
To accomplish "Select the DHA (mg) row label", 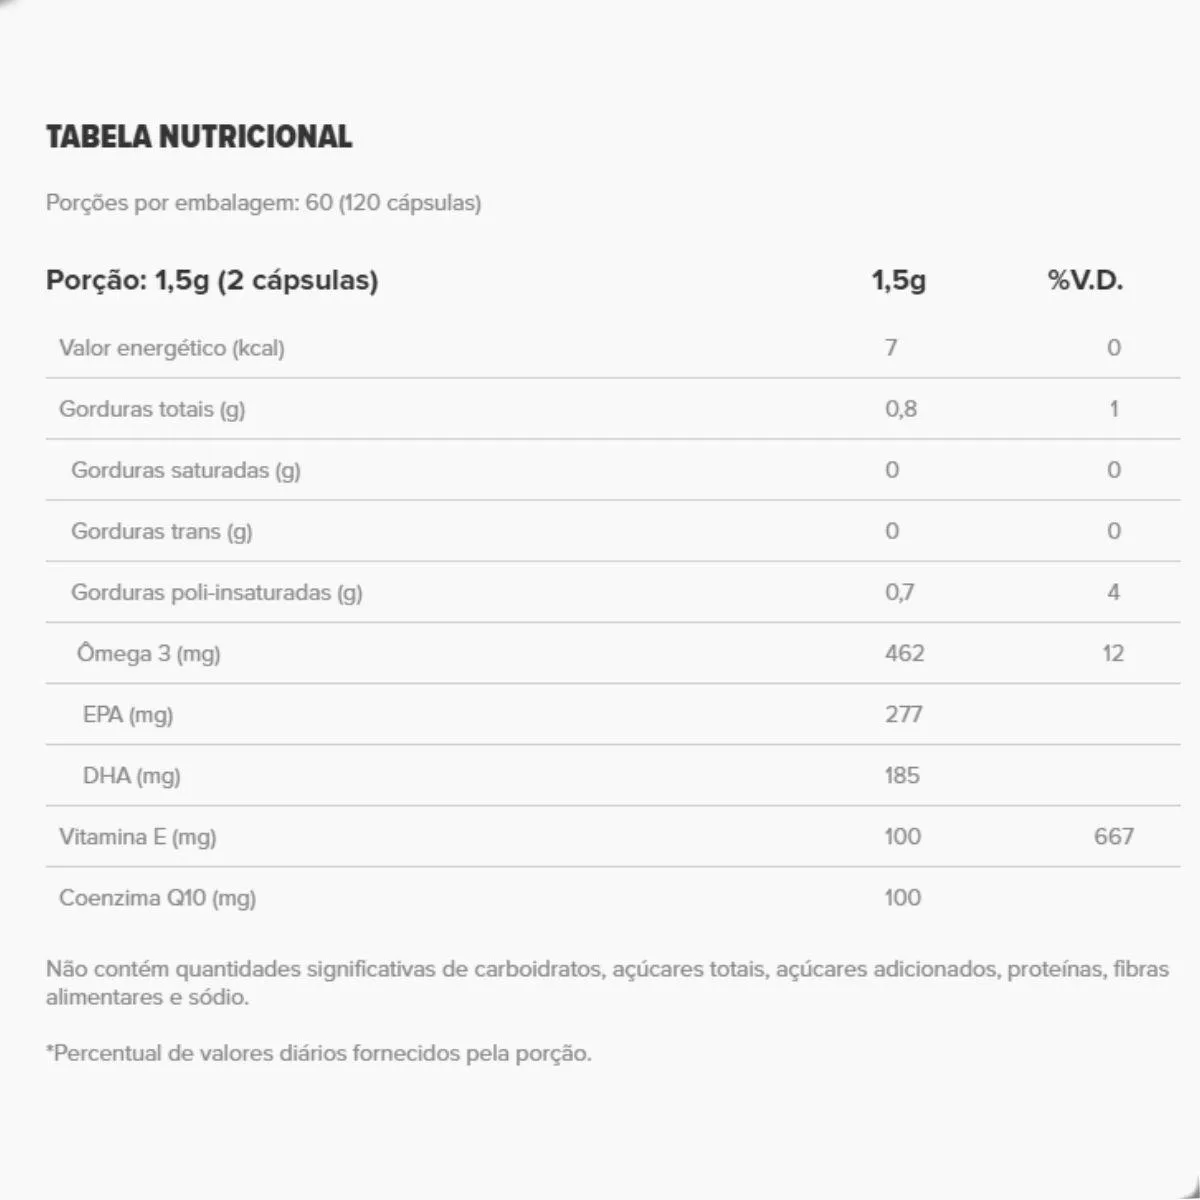I will (x=131, y=776).
